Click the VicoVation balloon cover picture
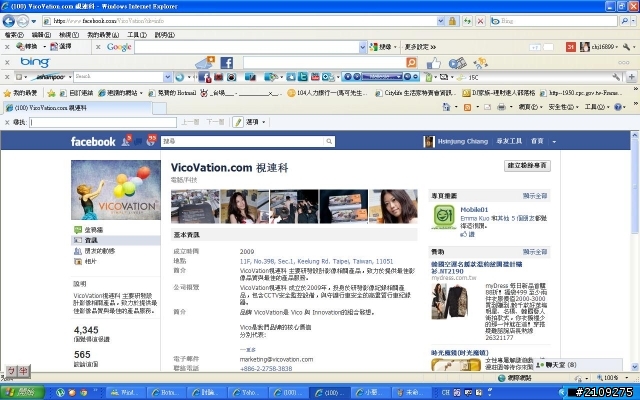The width and height of the screenshot is (640, 400). tap(116, 190)
